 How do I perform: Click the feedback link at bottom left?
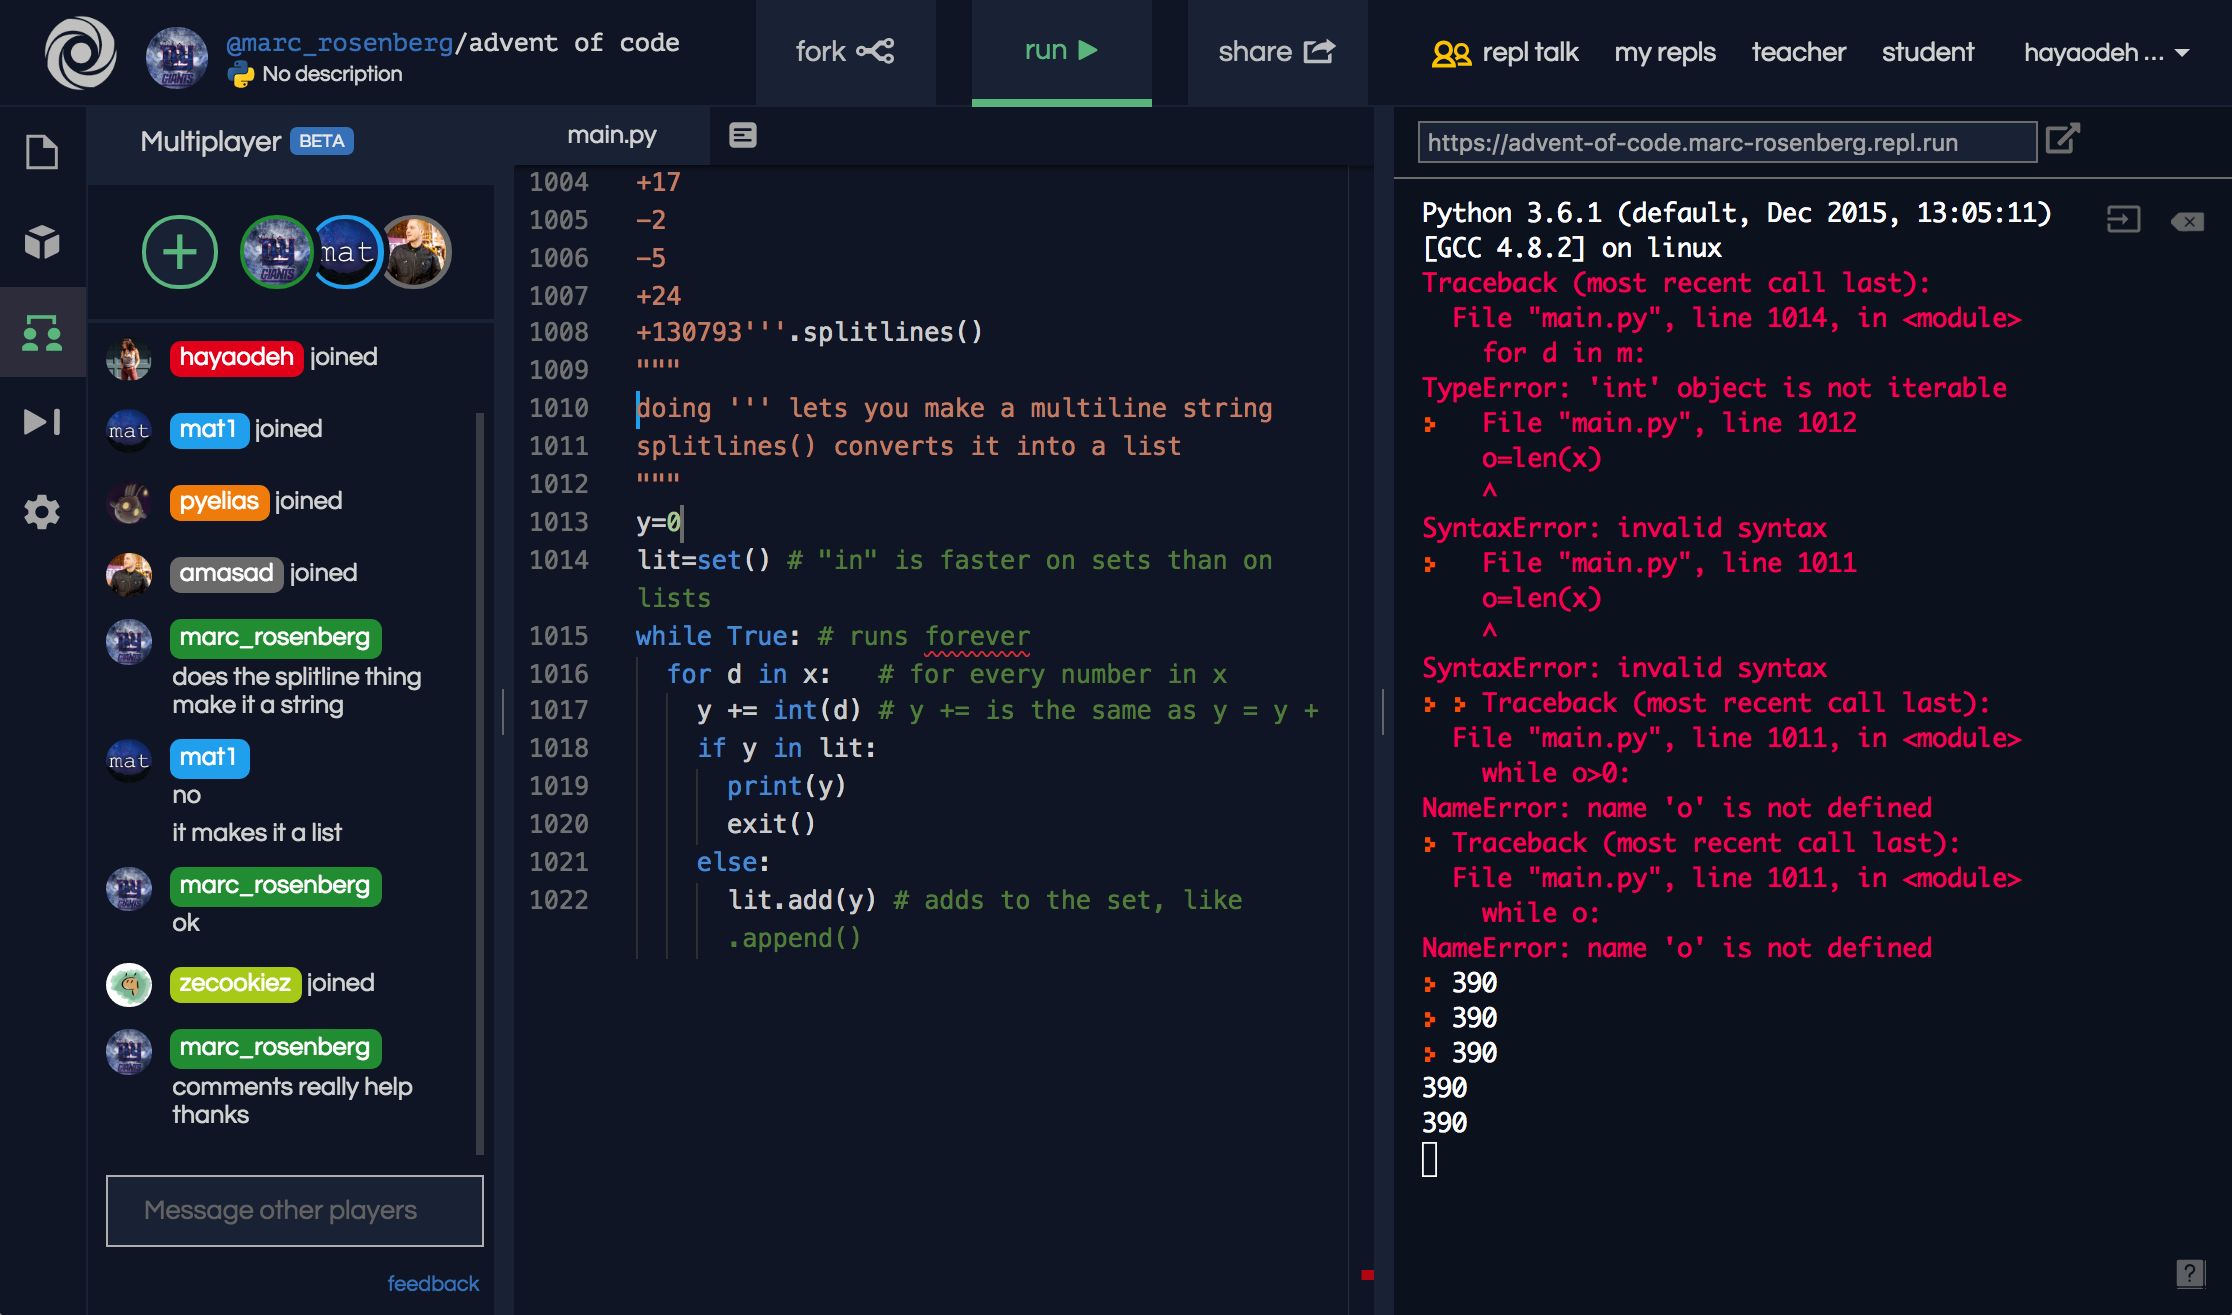pos(434,1282)
